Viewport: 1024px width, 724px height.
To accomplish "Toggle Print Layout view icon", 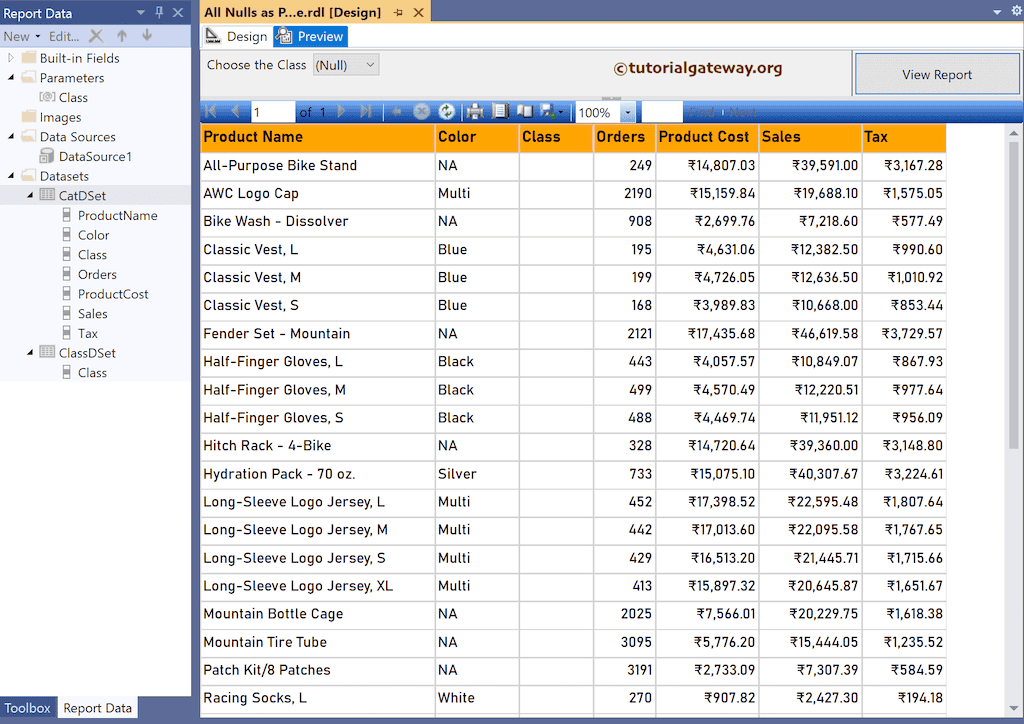I will tap(501, 112).
